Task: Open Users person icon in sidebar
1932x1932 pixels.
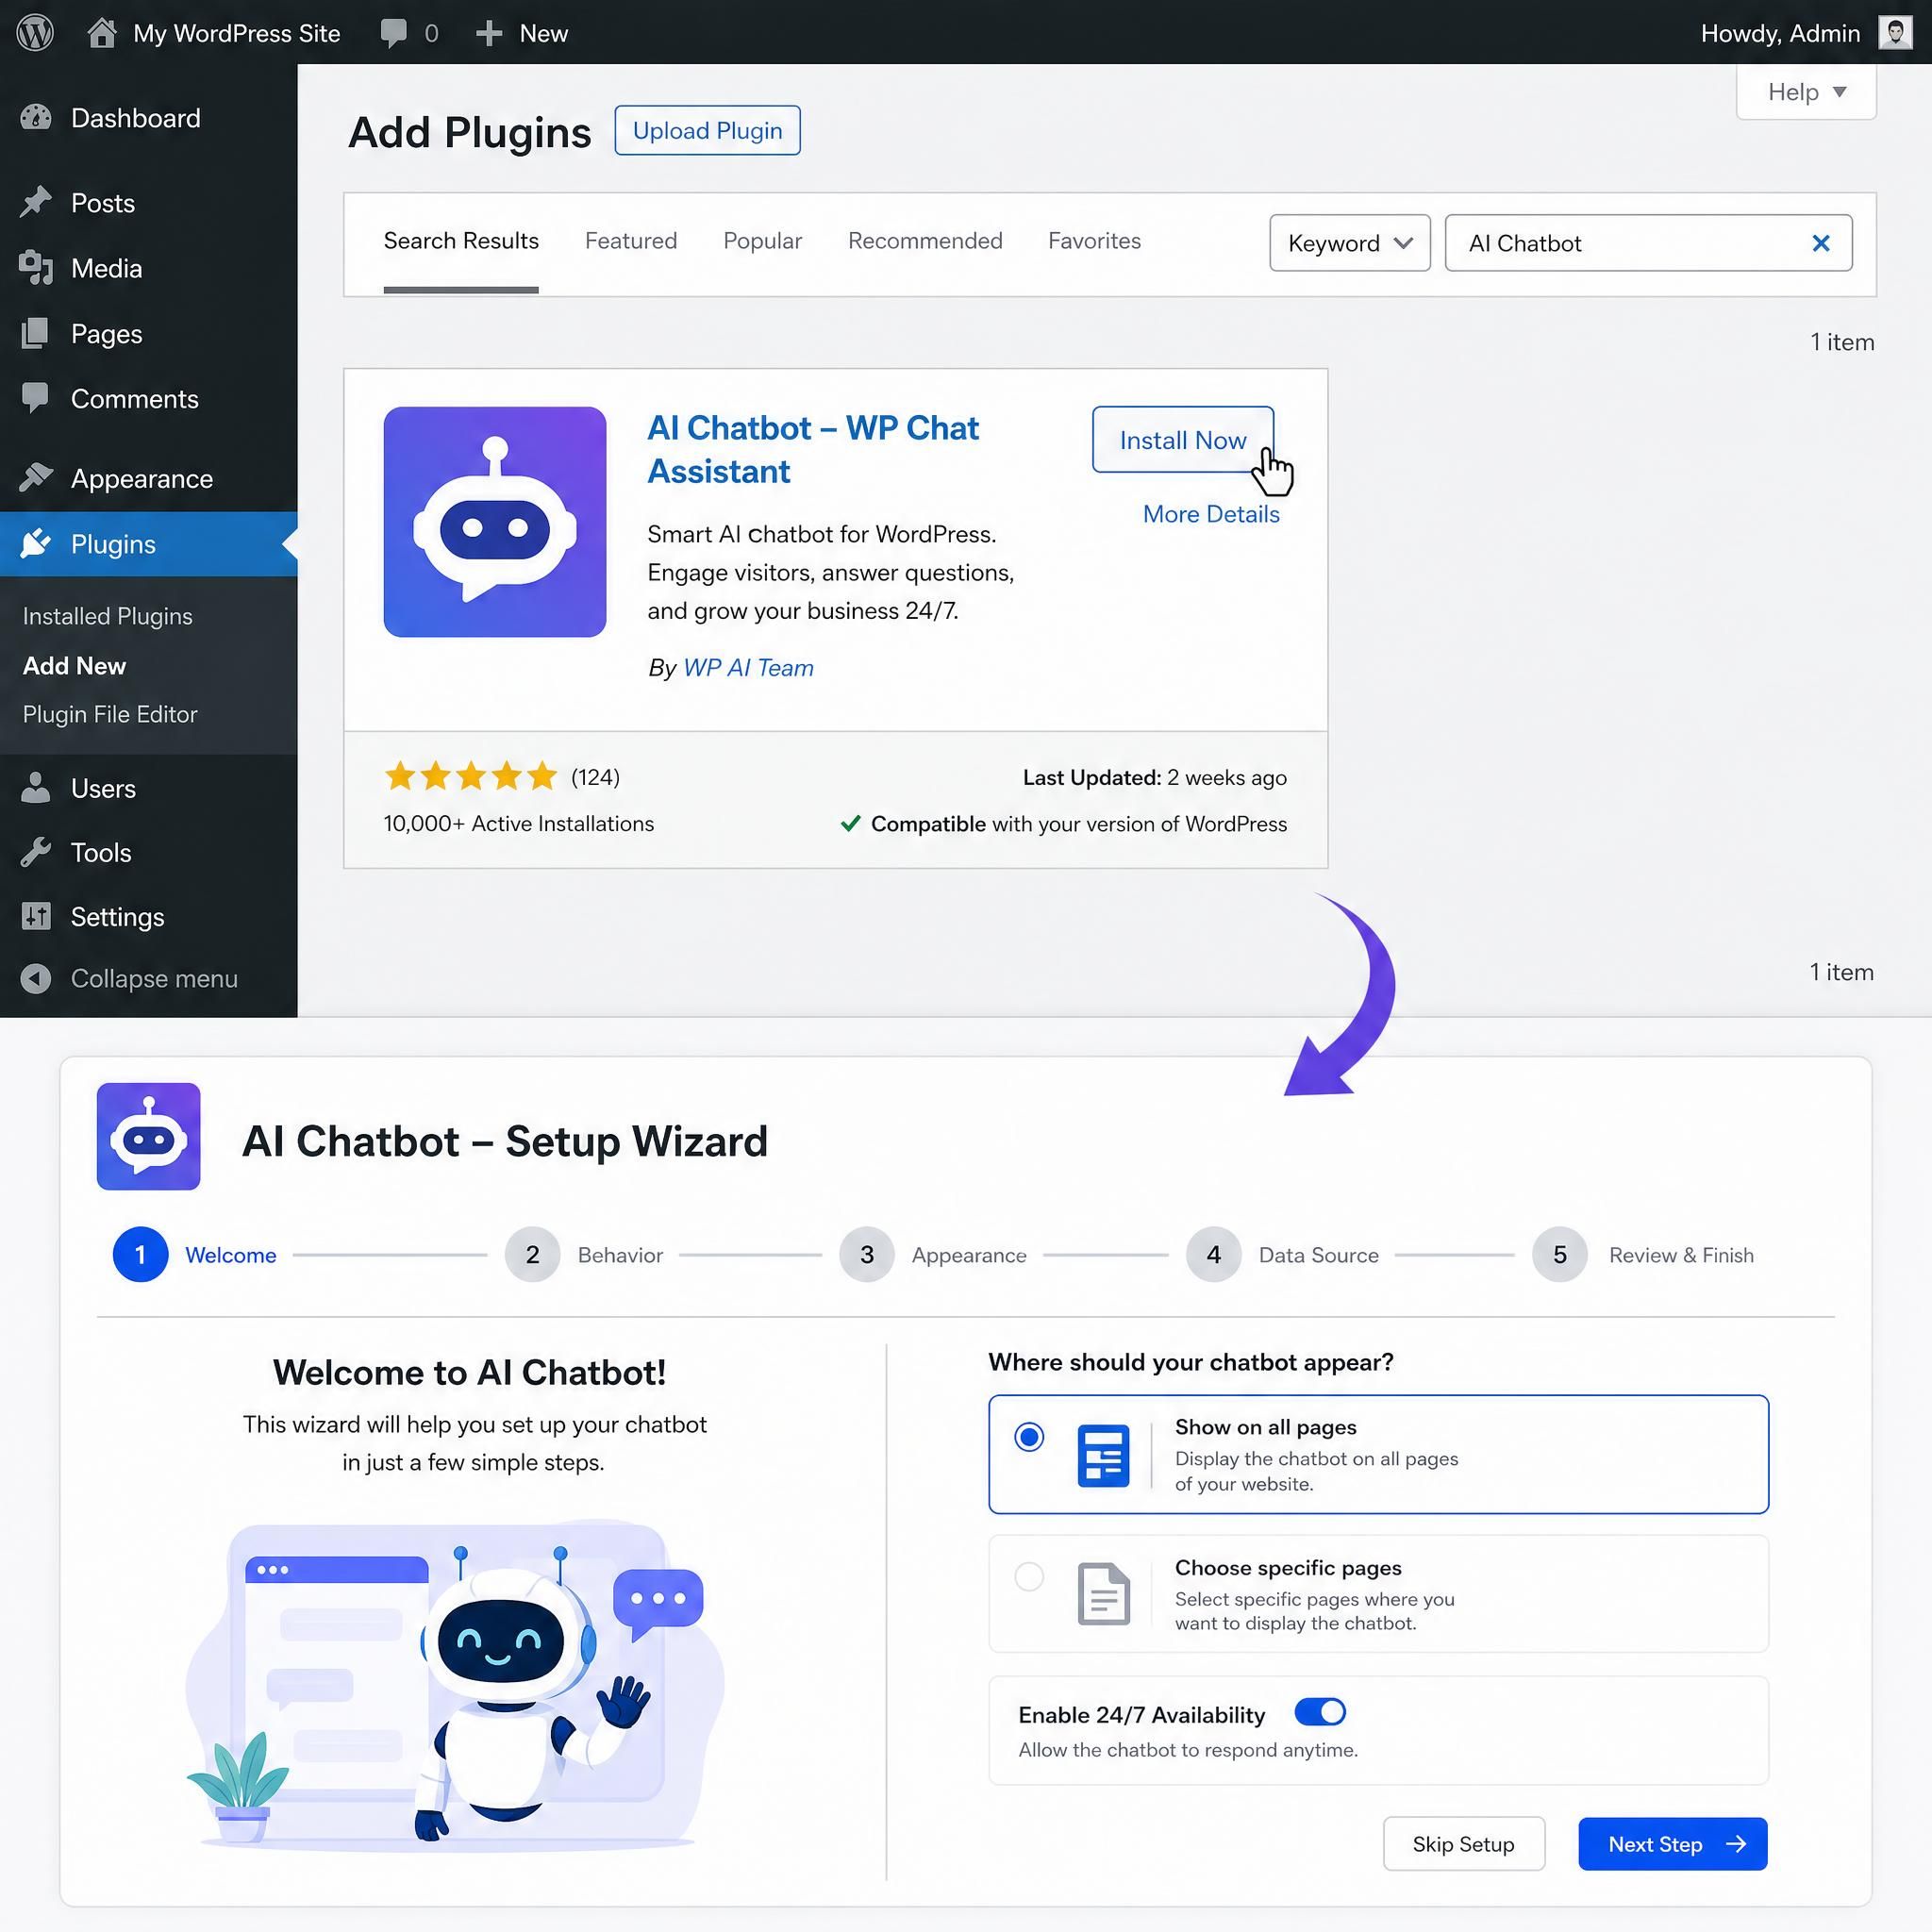Action: coord(36,788)
